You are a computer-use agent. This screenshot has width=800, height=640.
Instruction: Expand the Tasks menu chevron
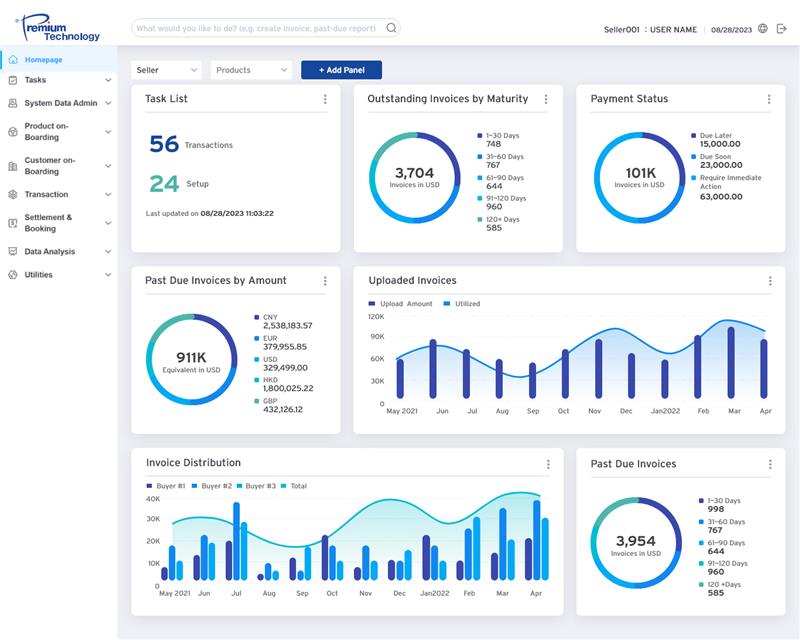108,80
